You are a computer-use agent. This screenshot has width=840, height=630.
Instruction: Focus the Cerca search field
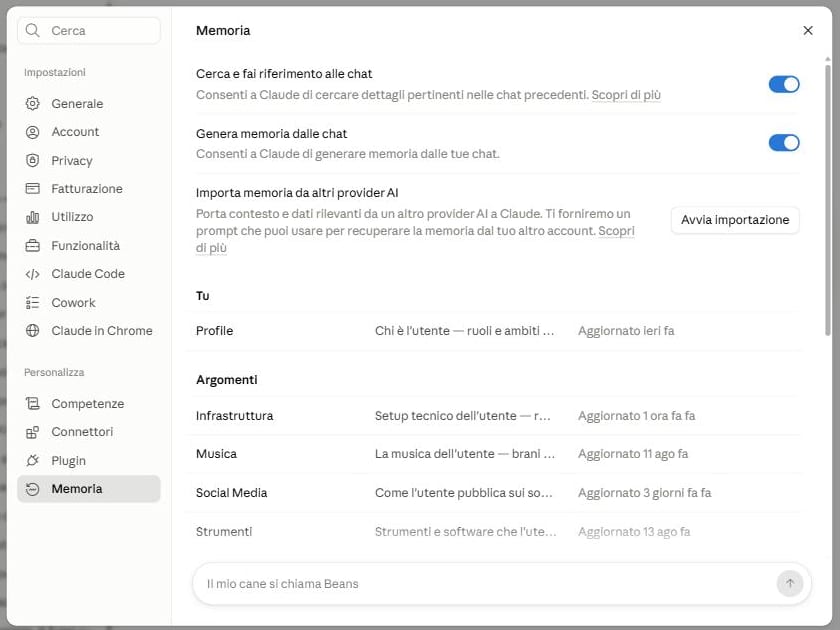point(89,31)
